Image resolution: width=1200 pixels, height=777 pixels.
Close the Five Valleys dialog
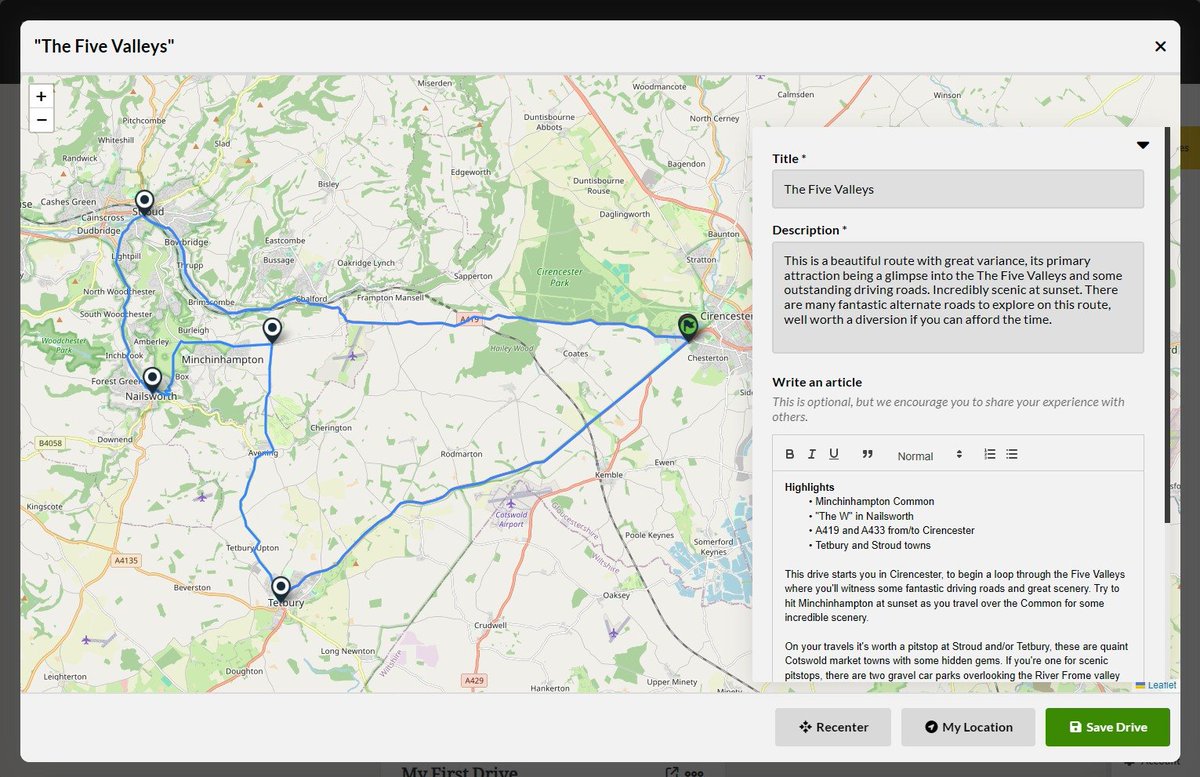[x=1160, y=46]
